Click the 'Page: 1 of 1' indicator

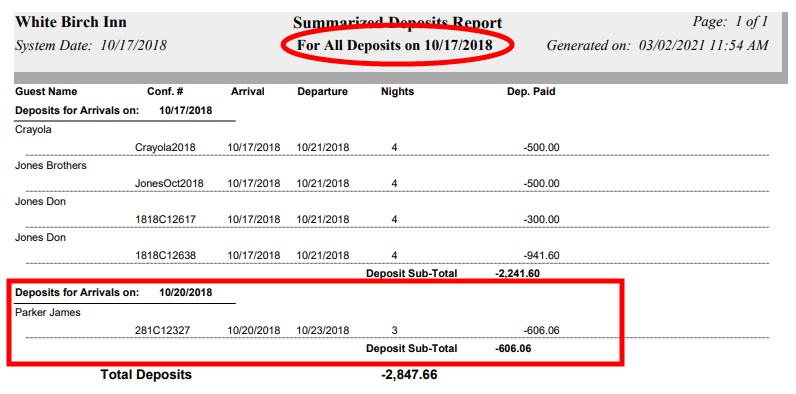click(730, 22)
